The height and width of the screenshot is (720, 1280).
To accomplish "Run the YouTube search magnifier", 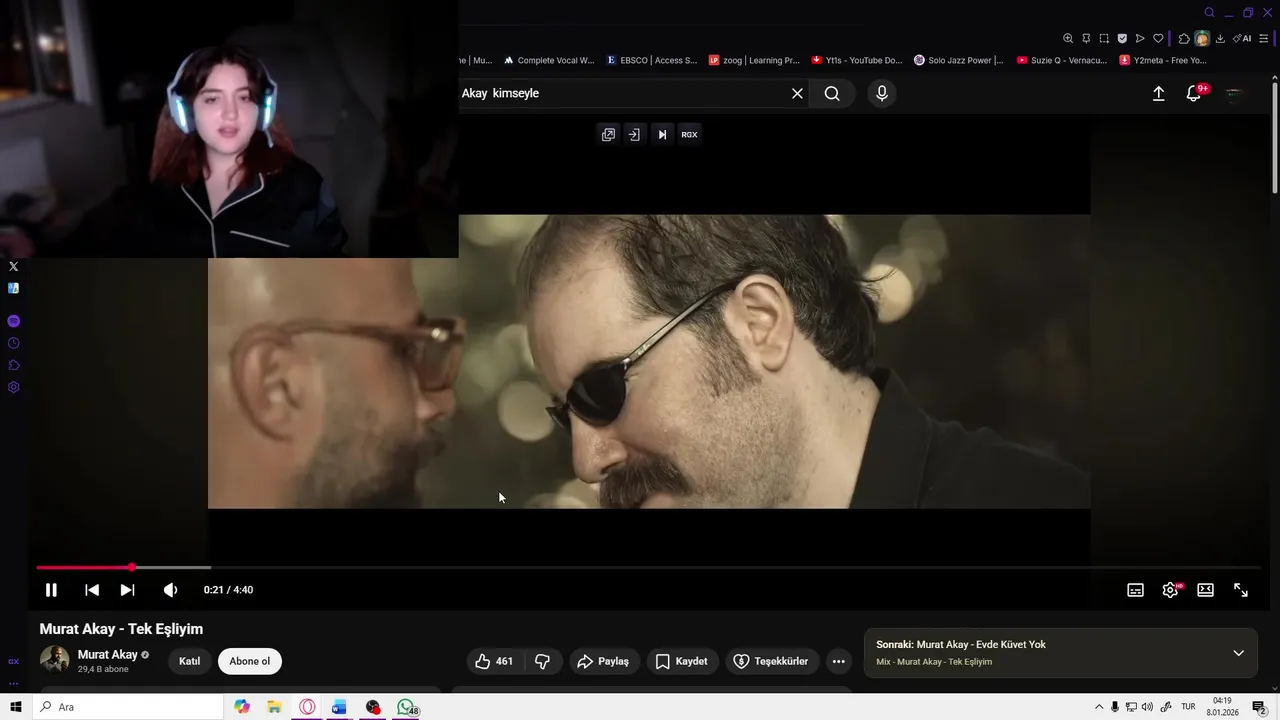I will tap(832, 93).
